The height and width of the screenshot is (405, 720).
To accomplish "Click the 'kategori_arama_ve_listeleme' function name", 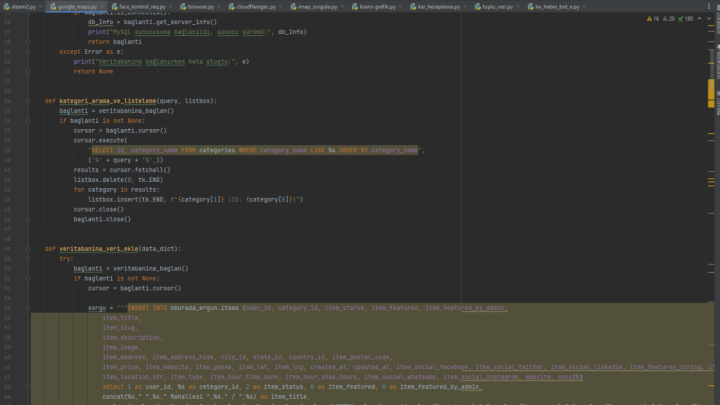I will tap(107, 101).
